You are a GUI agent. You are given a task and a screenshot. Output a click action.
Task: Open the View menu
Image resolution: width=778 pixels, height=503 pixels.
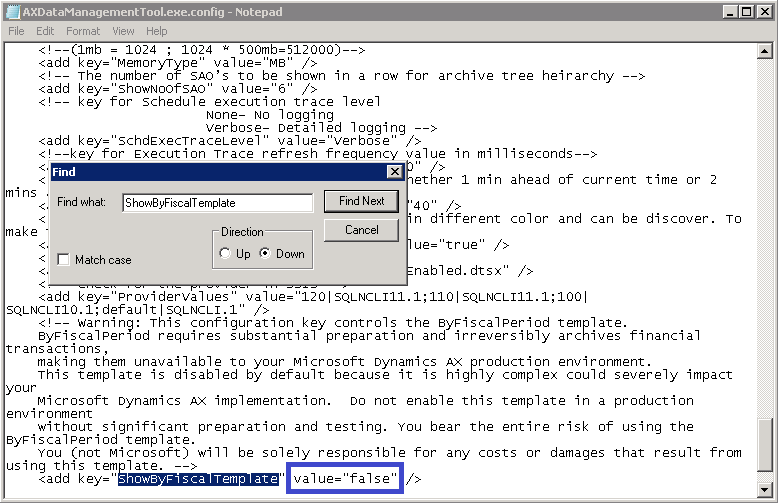click(123, 31)
